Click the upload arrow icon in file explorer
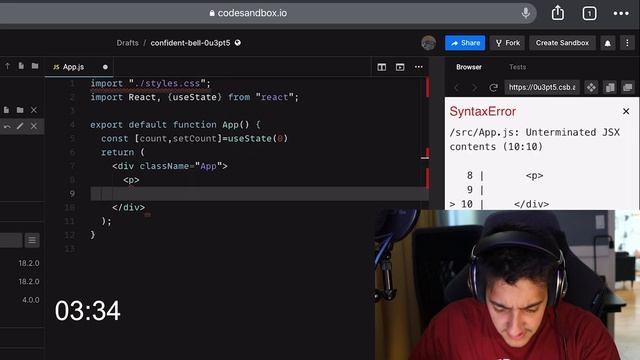Image resolution: width=640 pixels, height=360 pixels. click(x=7, y=66)
